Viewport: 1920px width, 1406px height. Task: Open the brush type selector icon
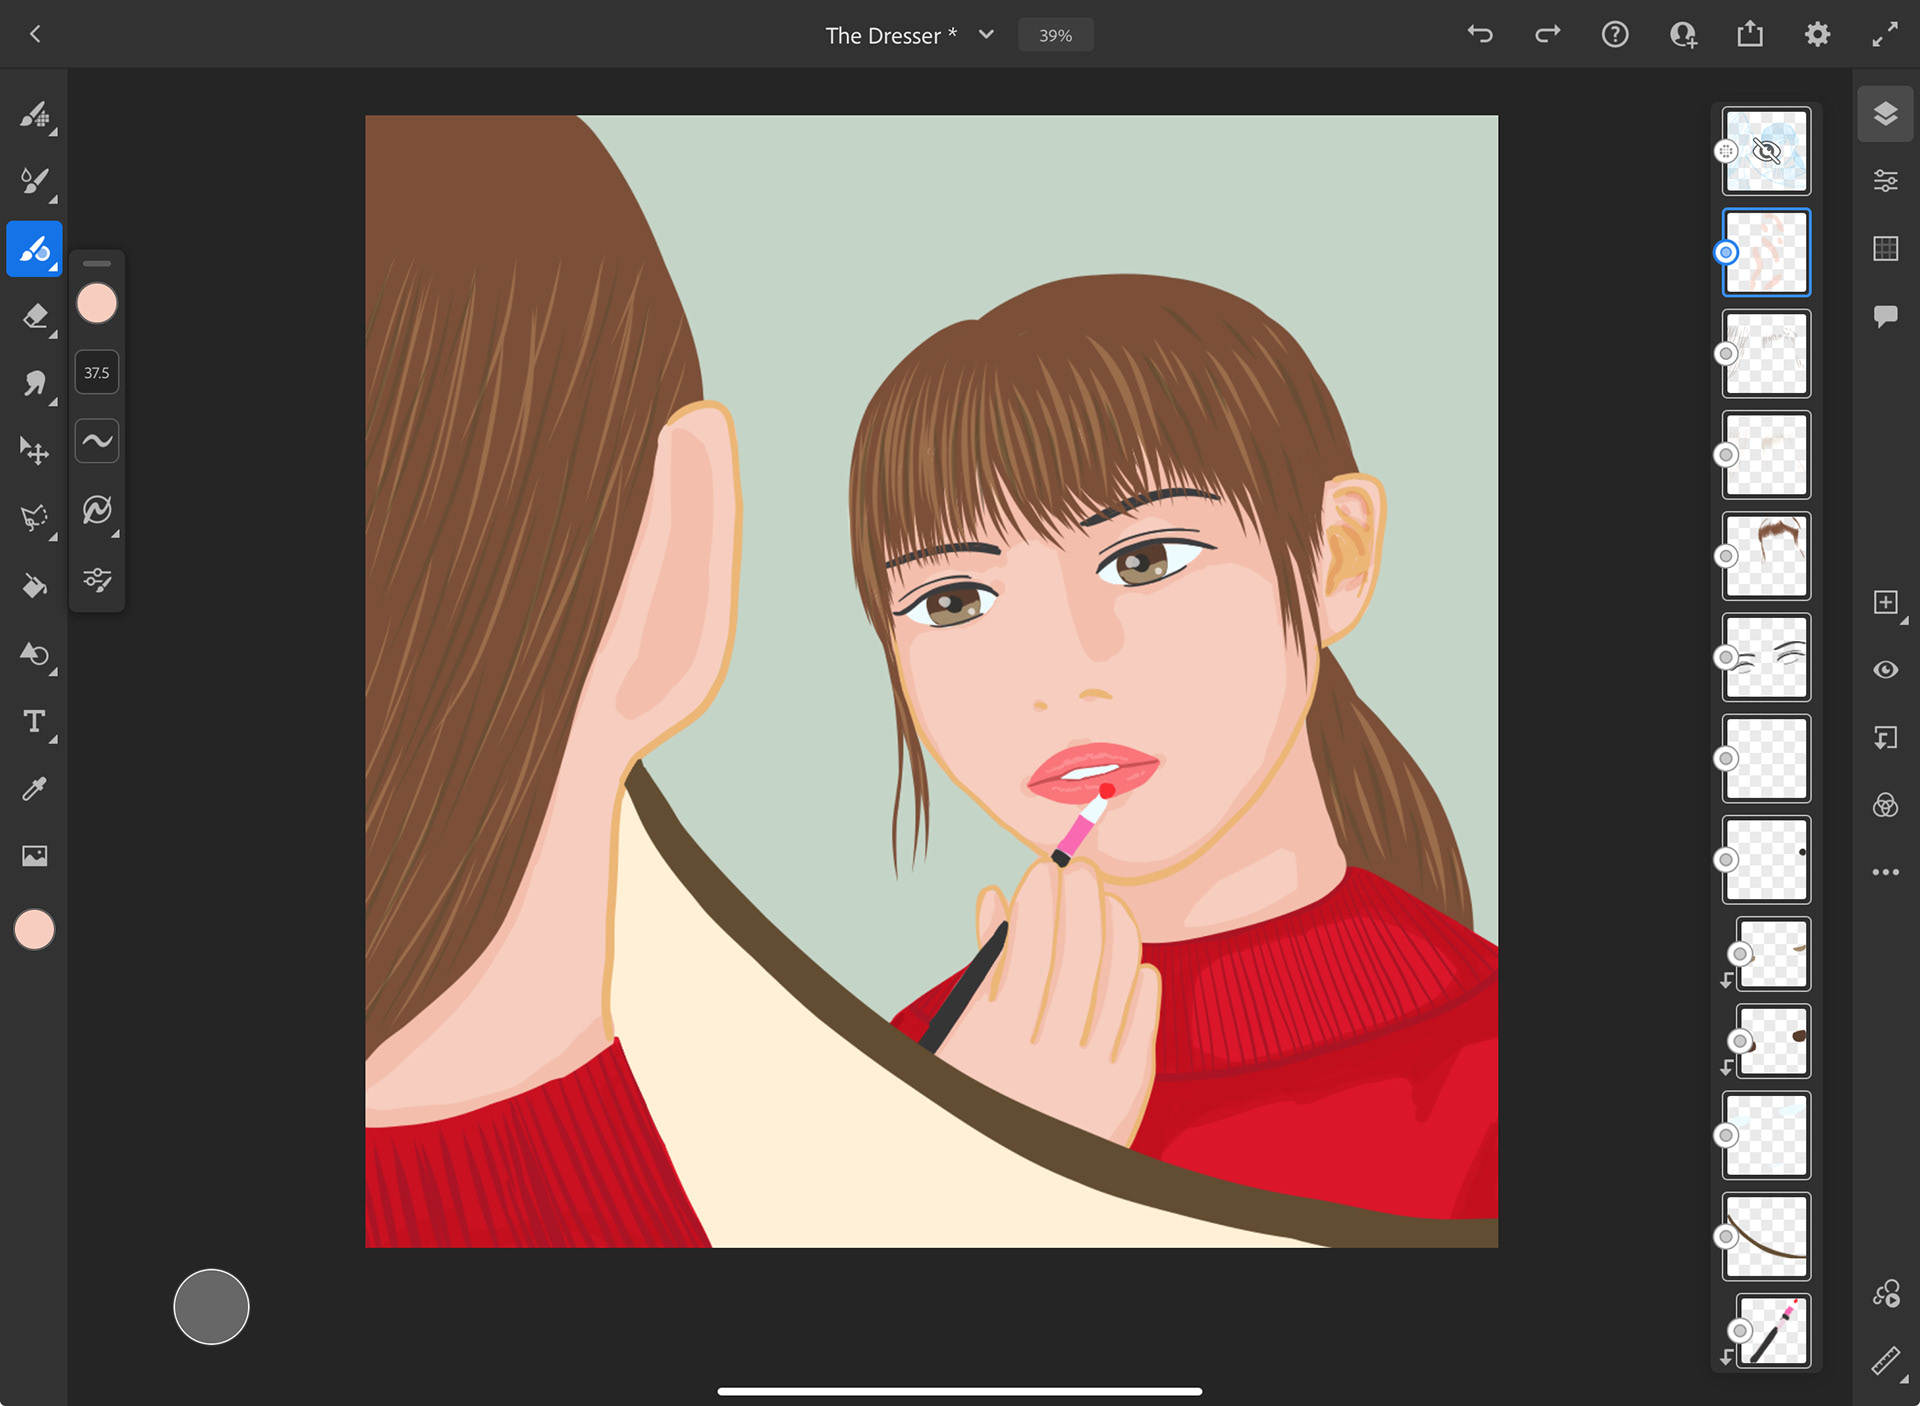point(97,510)
